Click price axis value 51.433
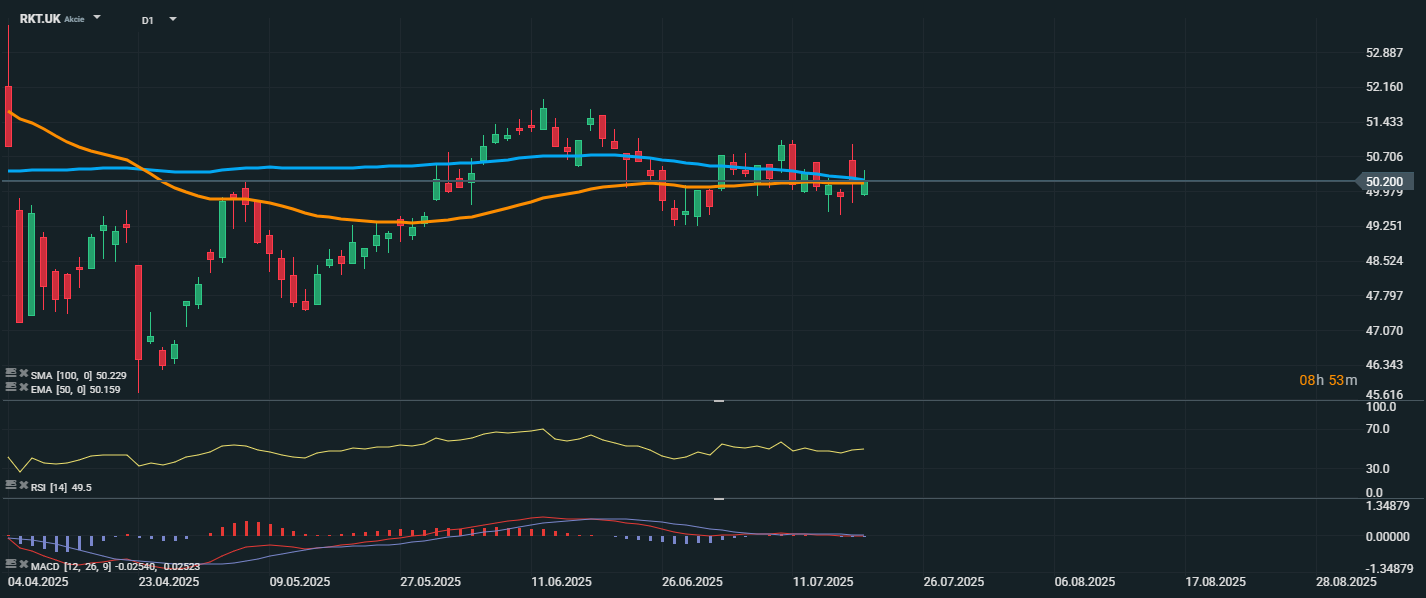 1385,122
